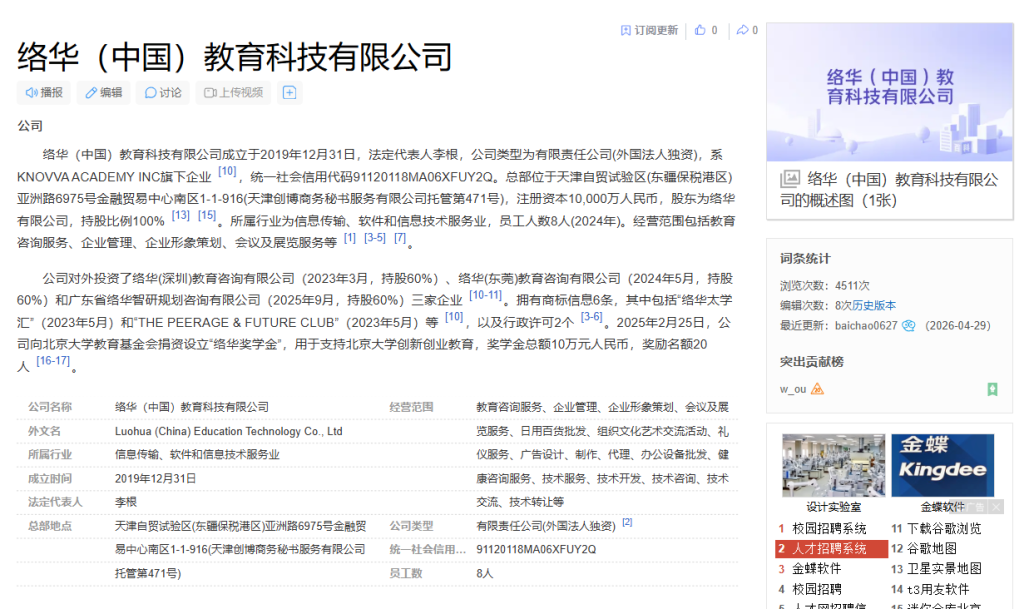Open reference [15] after 持股比例100%
Image resolution: width=1024 pixels, height=609 pixels.
pos(207,215)
